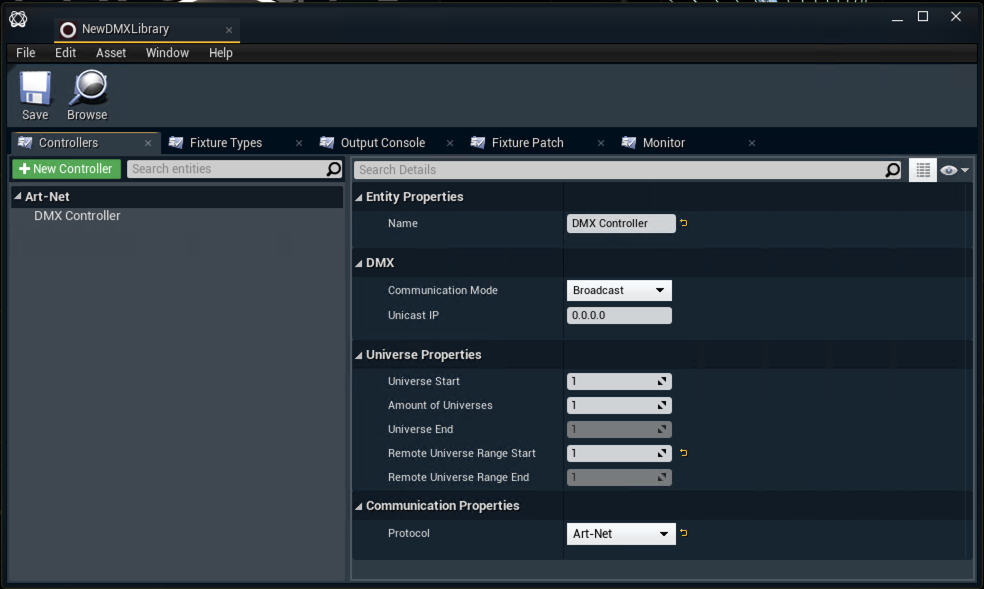984x589 pixels.
Task: Open the Protocol Art-Net dropdown
Action: [x=620, y=534]
